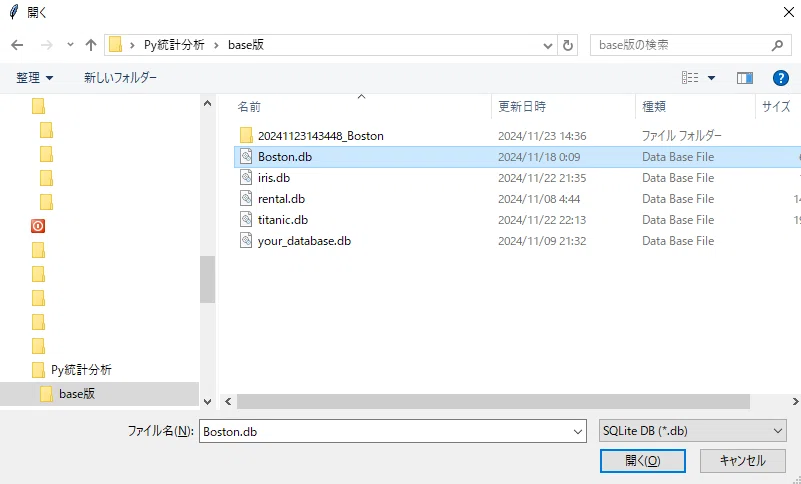801x484 pixels.
Task: Click the horizontal scrollbar thumb of file list
Action: pyautogui.click(x=493, y=401)
